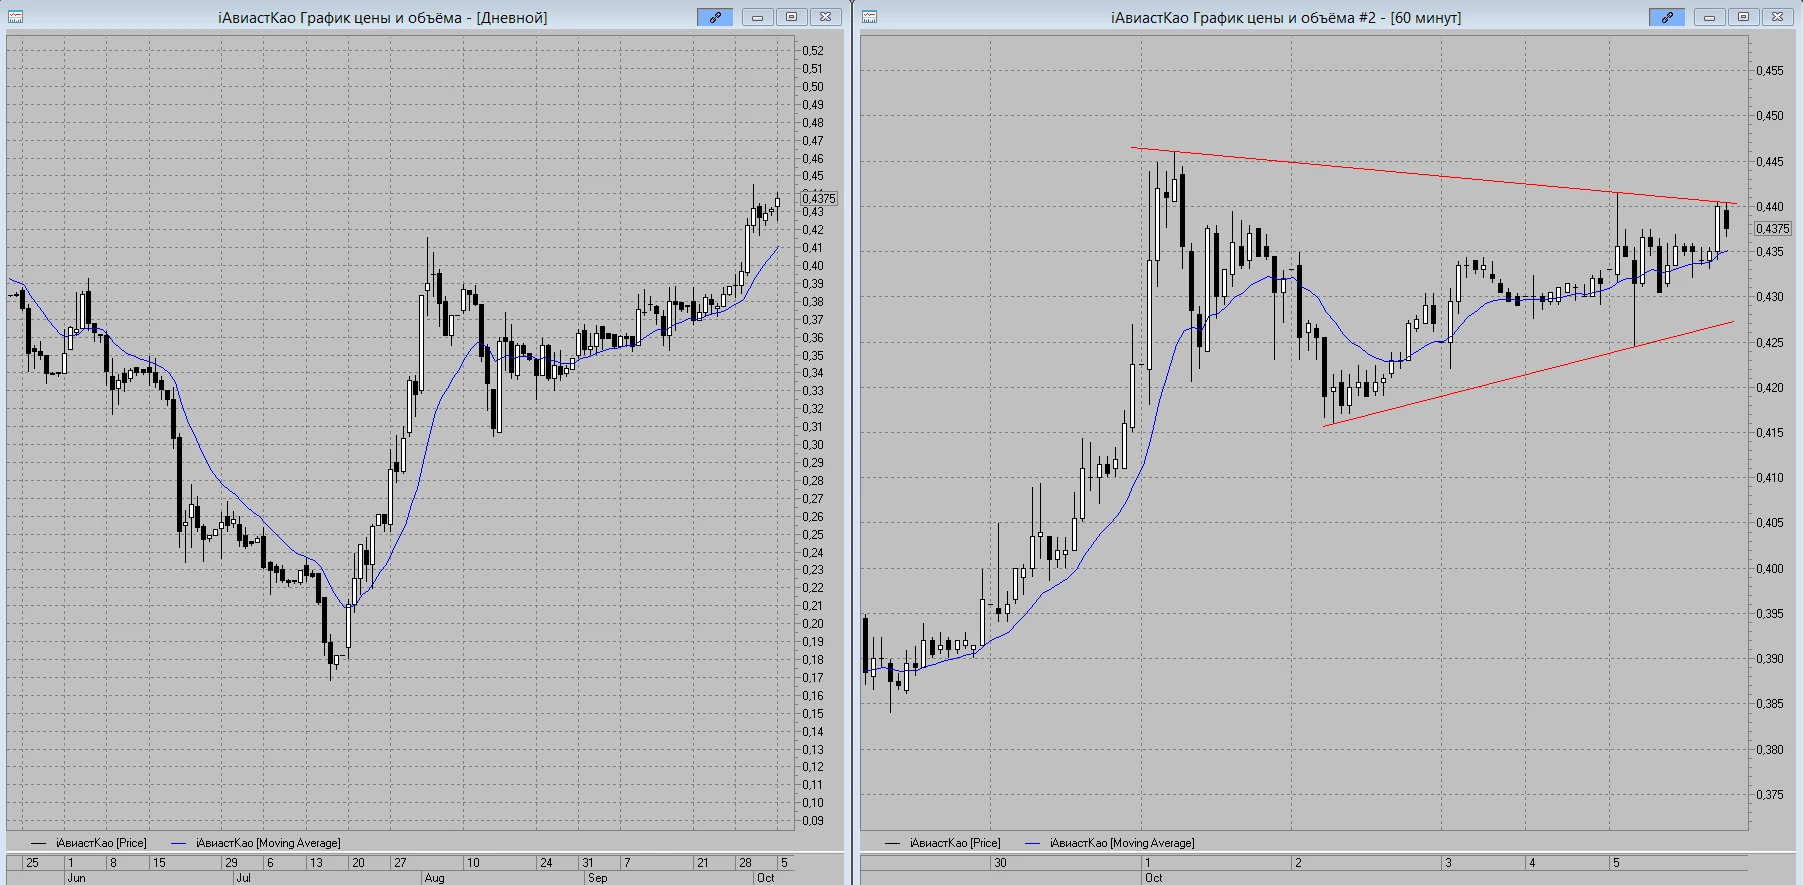Image resolution: width=1803 pixels, height=885 pixels.
Task: Click the chart icon in the Дневной window title
Action: 15,17
